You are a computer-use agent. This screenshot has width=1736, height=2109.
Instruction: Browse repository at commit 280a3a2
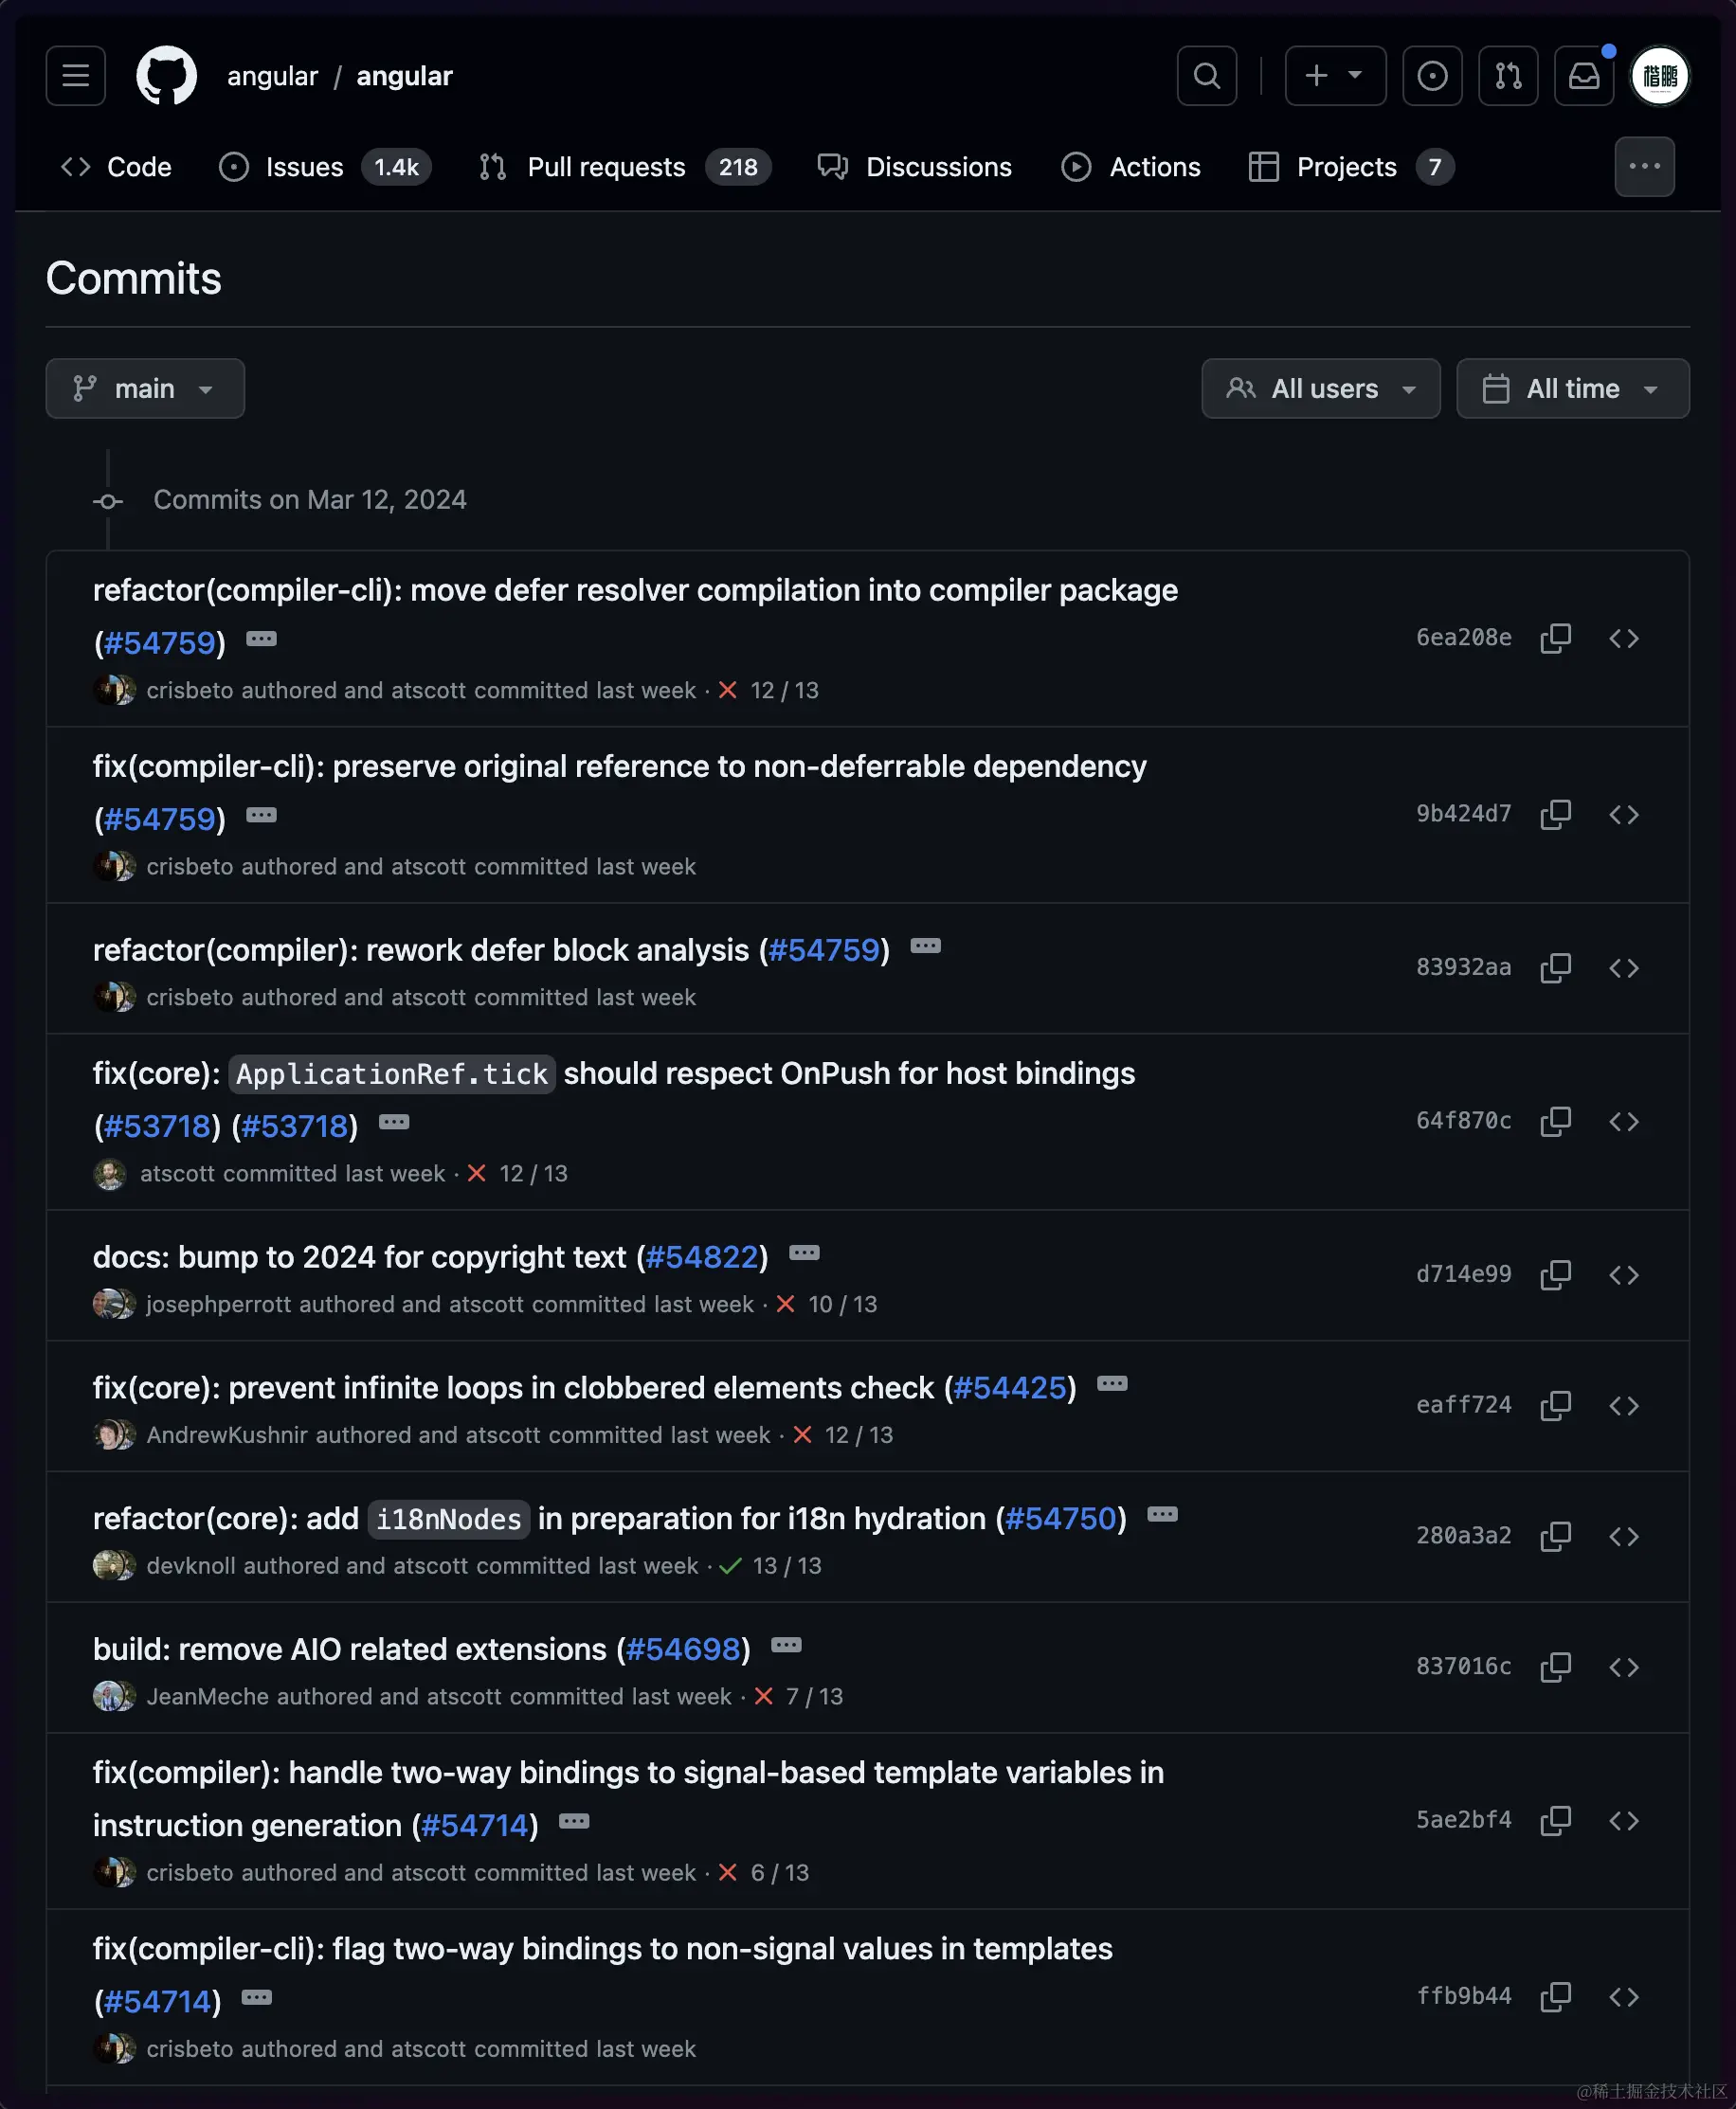pos(1623,1536)
